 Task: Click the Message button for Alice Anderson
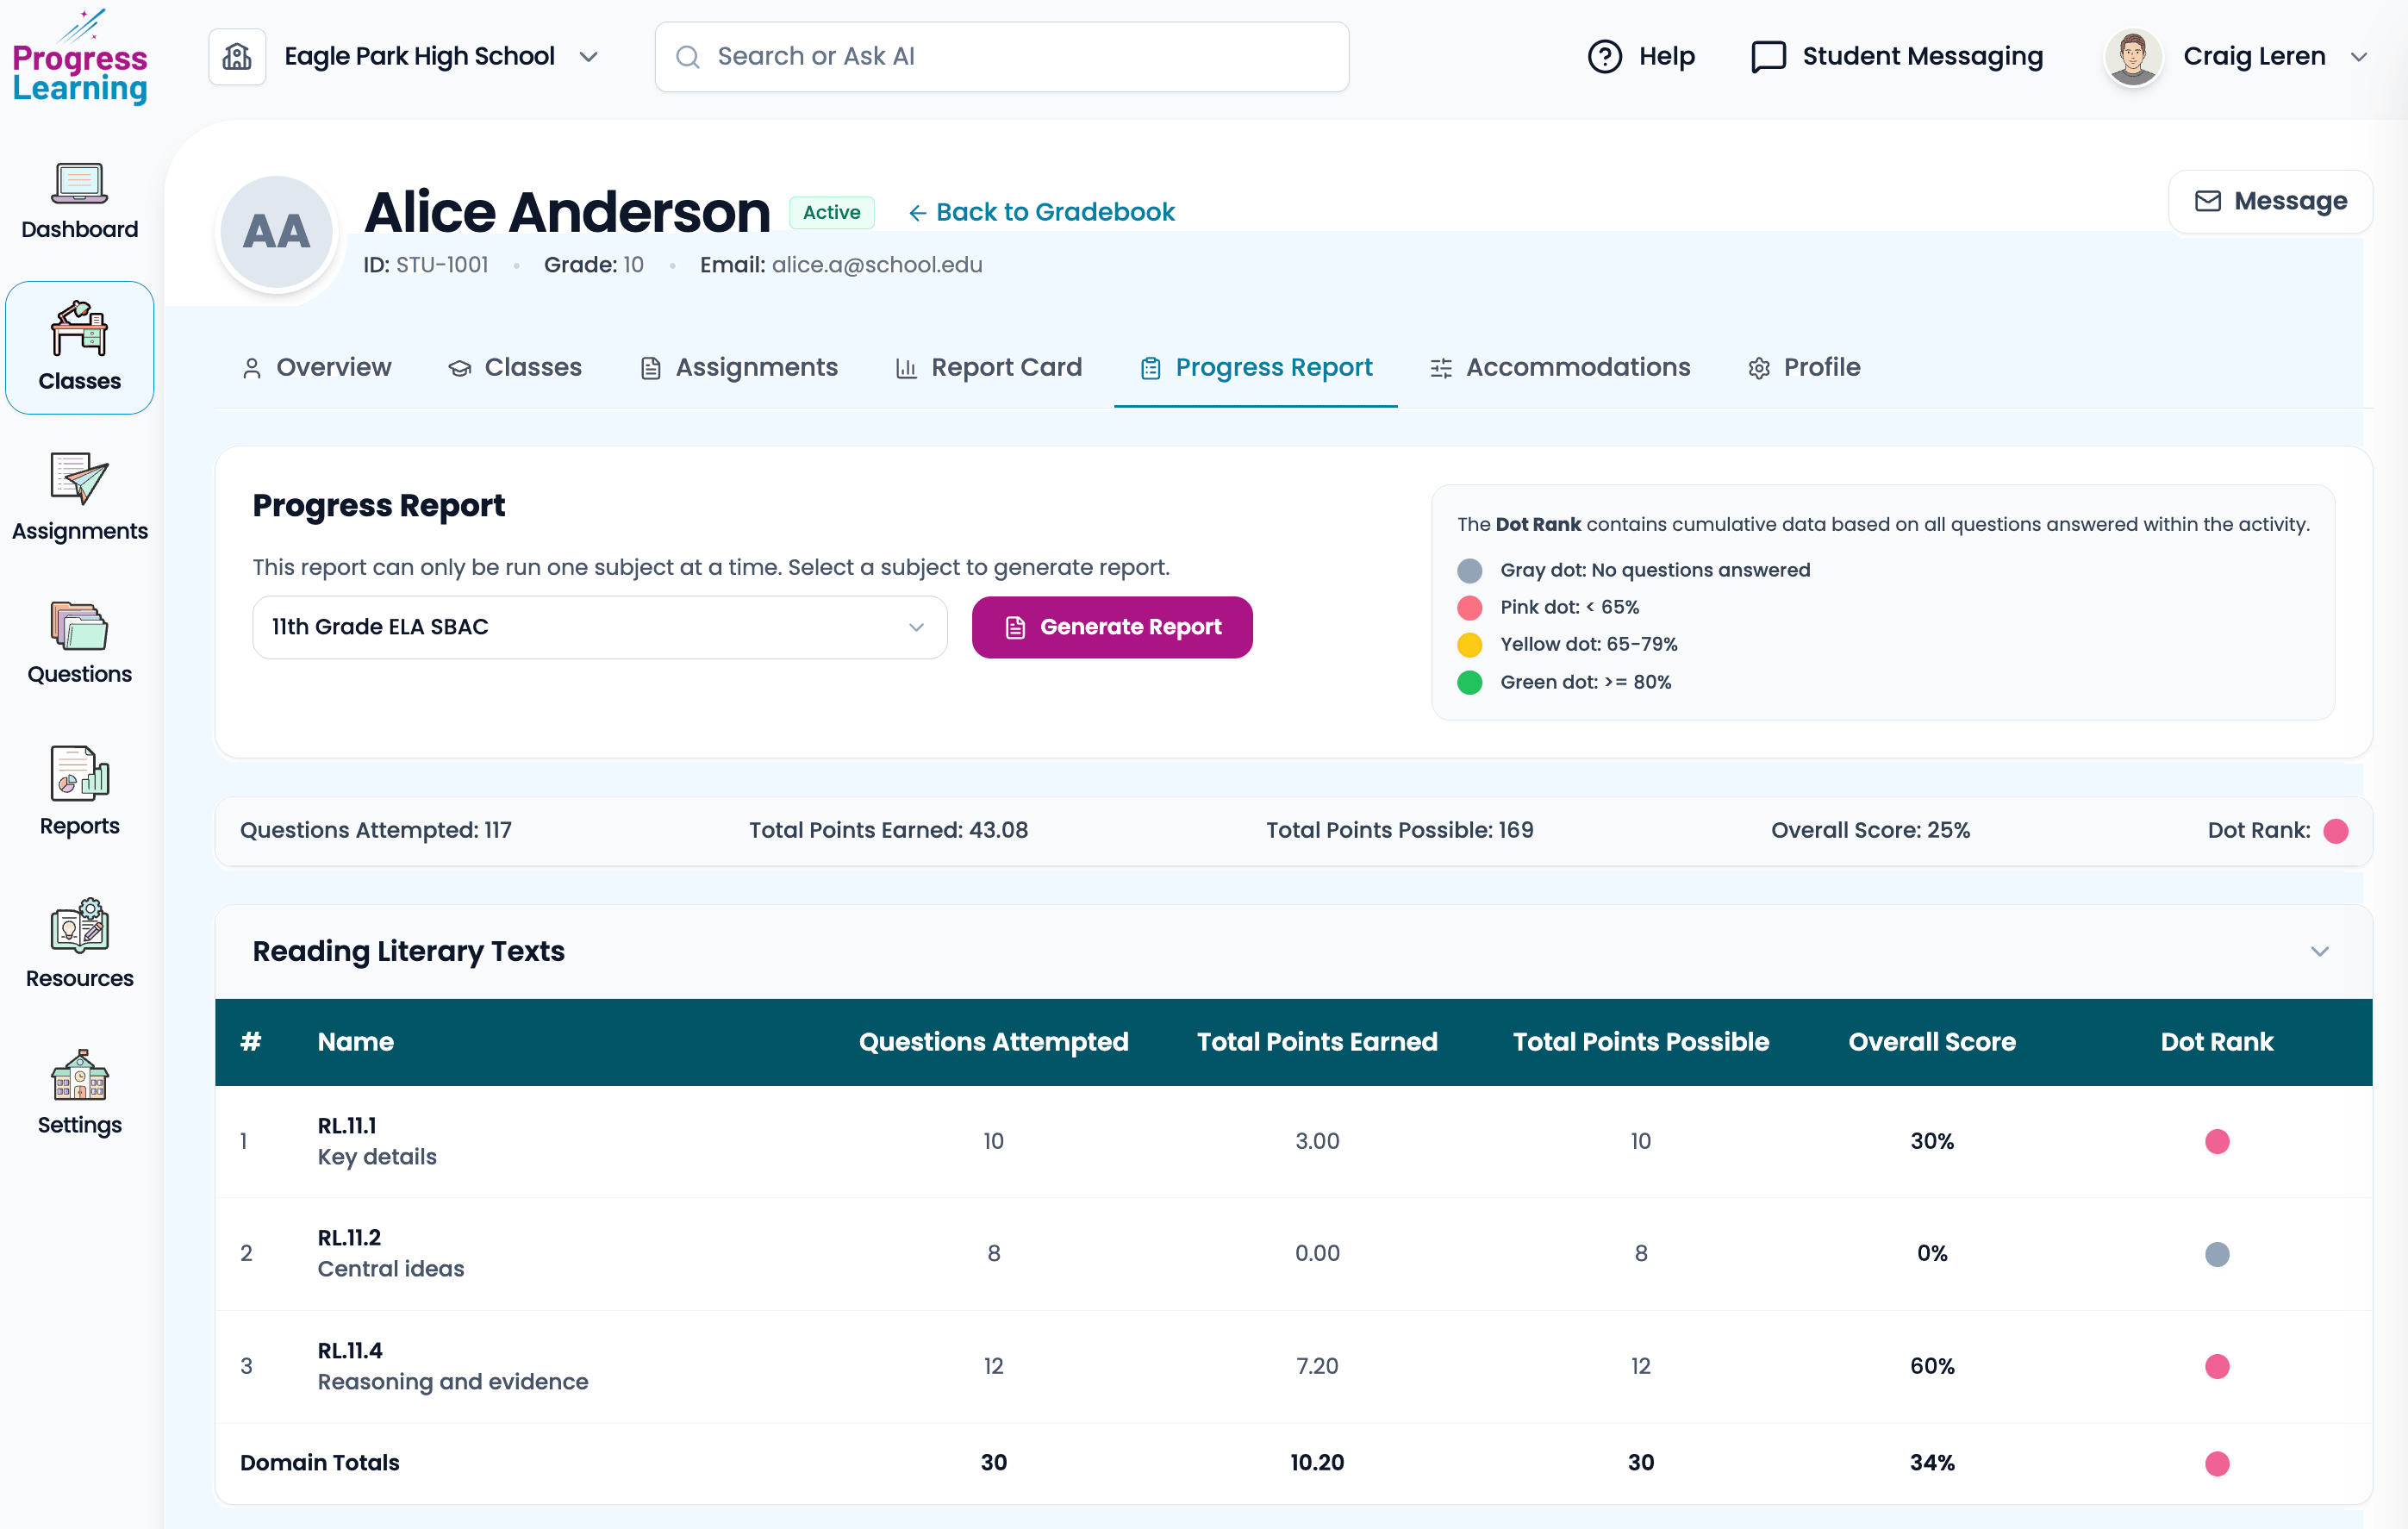tap(2270, 201)
